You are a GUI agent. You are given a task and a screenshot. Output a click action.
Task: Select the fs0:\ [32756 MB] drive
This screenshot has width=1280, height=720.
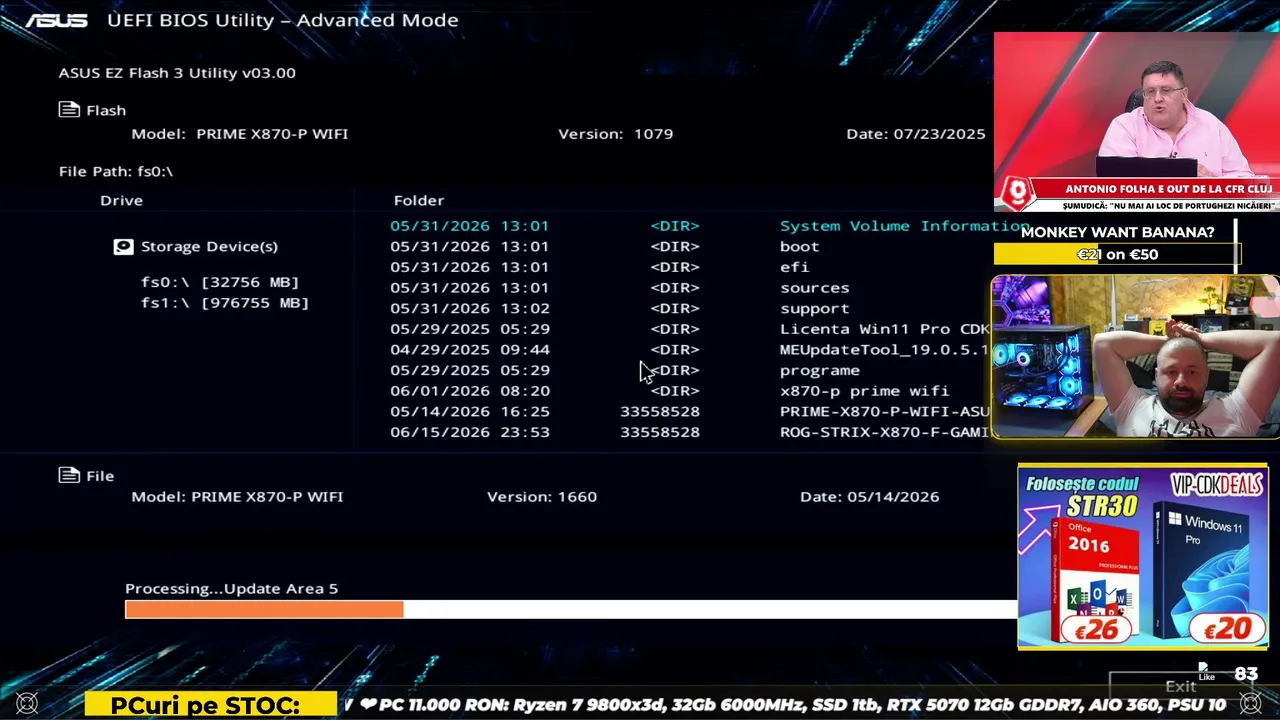[x=220, y=282]
